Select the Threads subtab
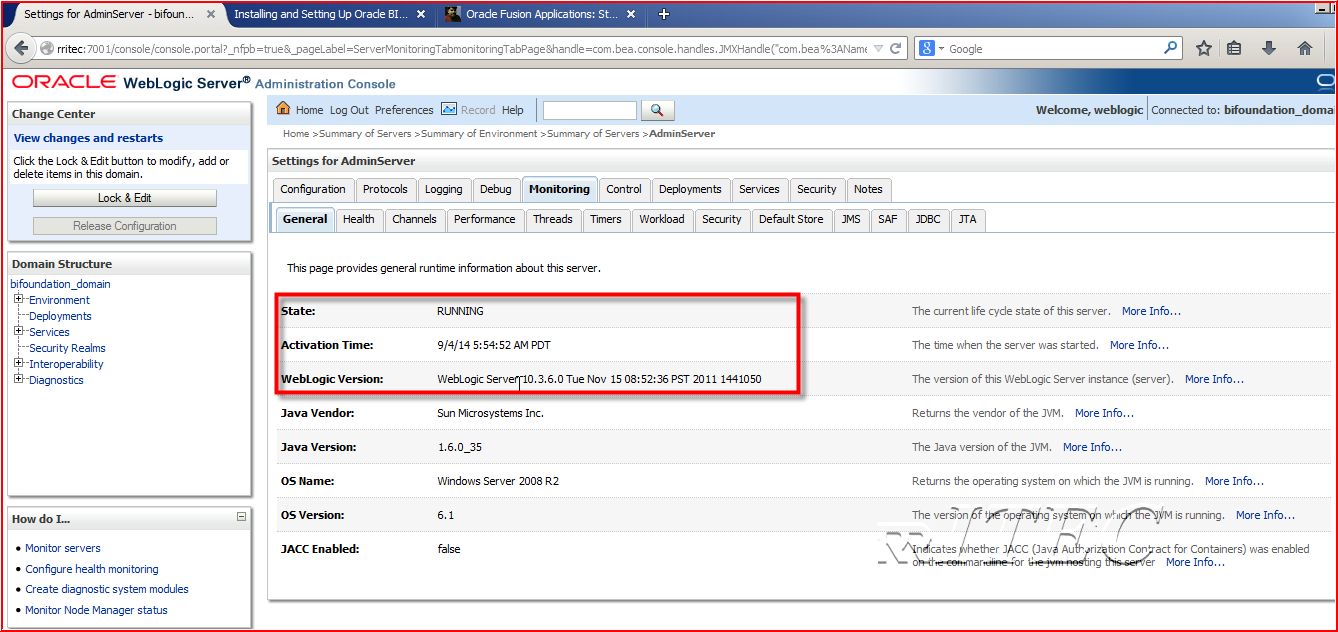Screen dimensions: 1338x632 552,219
